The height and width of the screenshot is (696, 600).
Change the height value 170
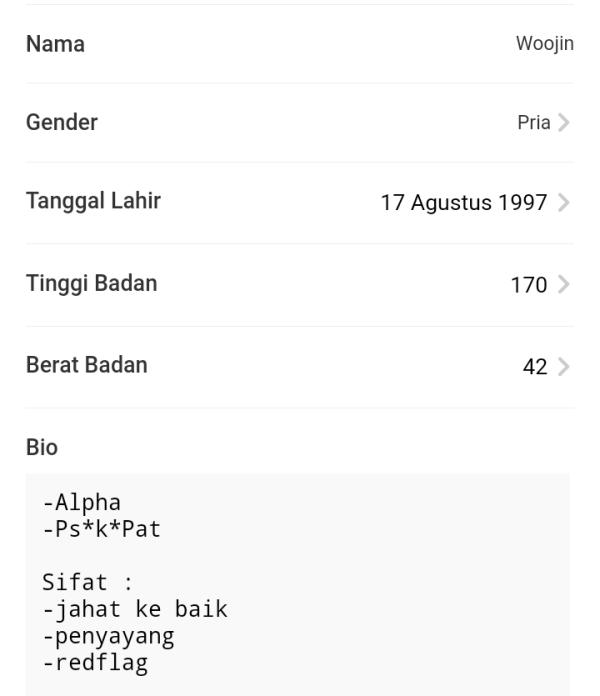(x=529, y=285)
